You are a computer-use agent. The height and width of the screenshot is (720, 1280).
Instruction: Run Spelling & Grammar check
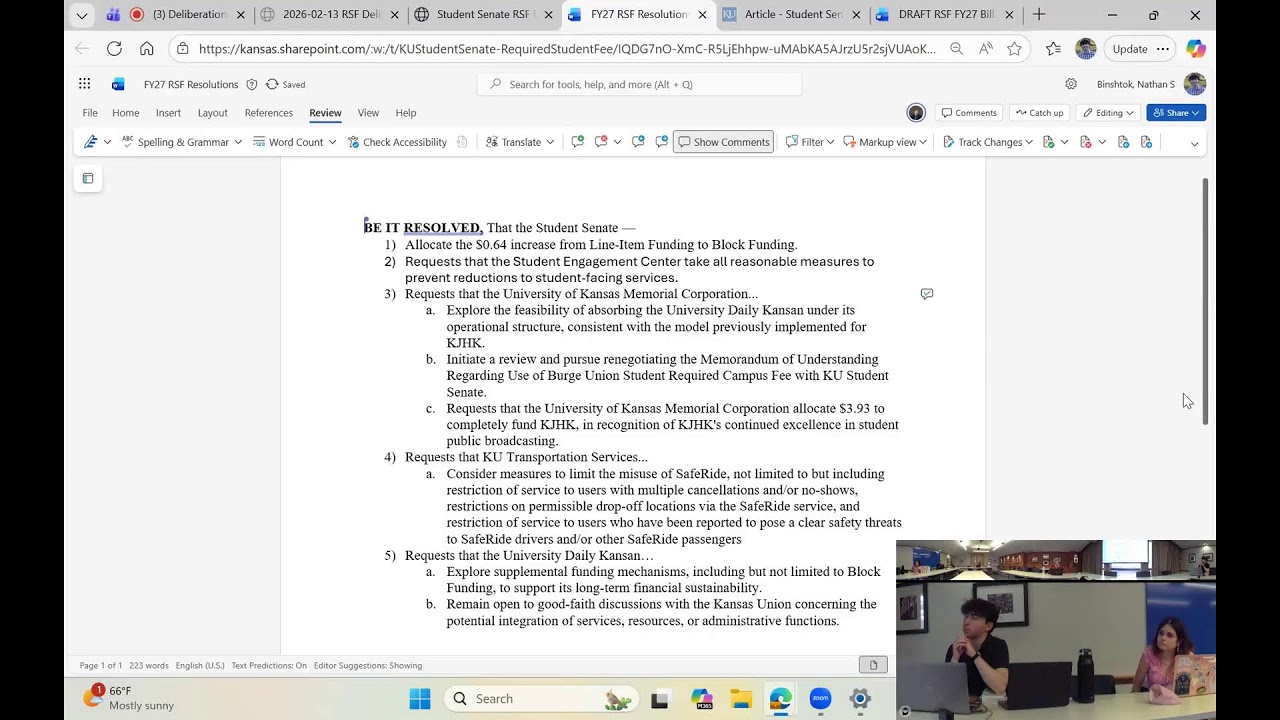coord(175,142)
